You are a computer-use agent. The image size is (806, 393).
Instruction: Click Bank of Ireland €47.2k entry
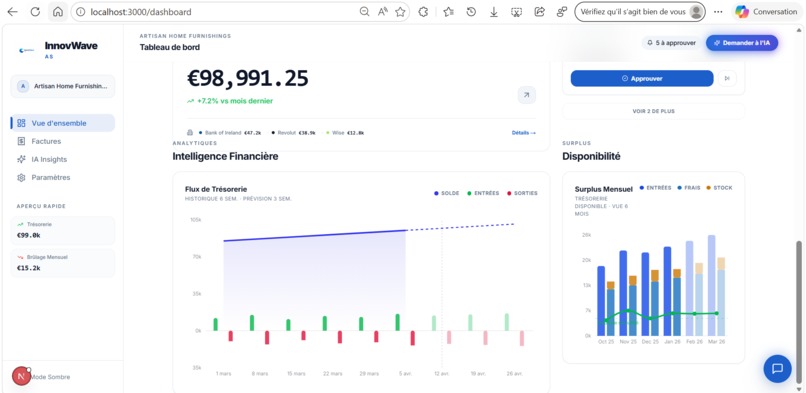[230, 133]
